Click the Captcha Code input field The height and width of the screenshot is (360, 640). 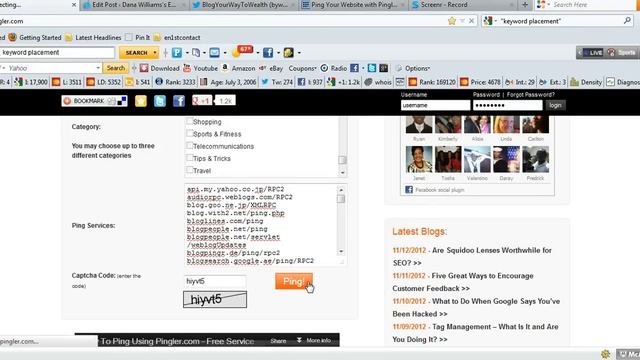(215, 281)
